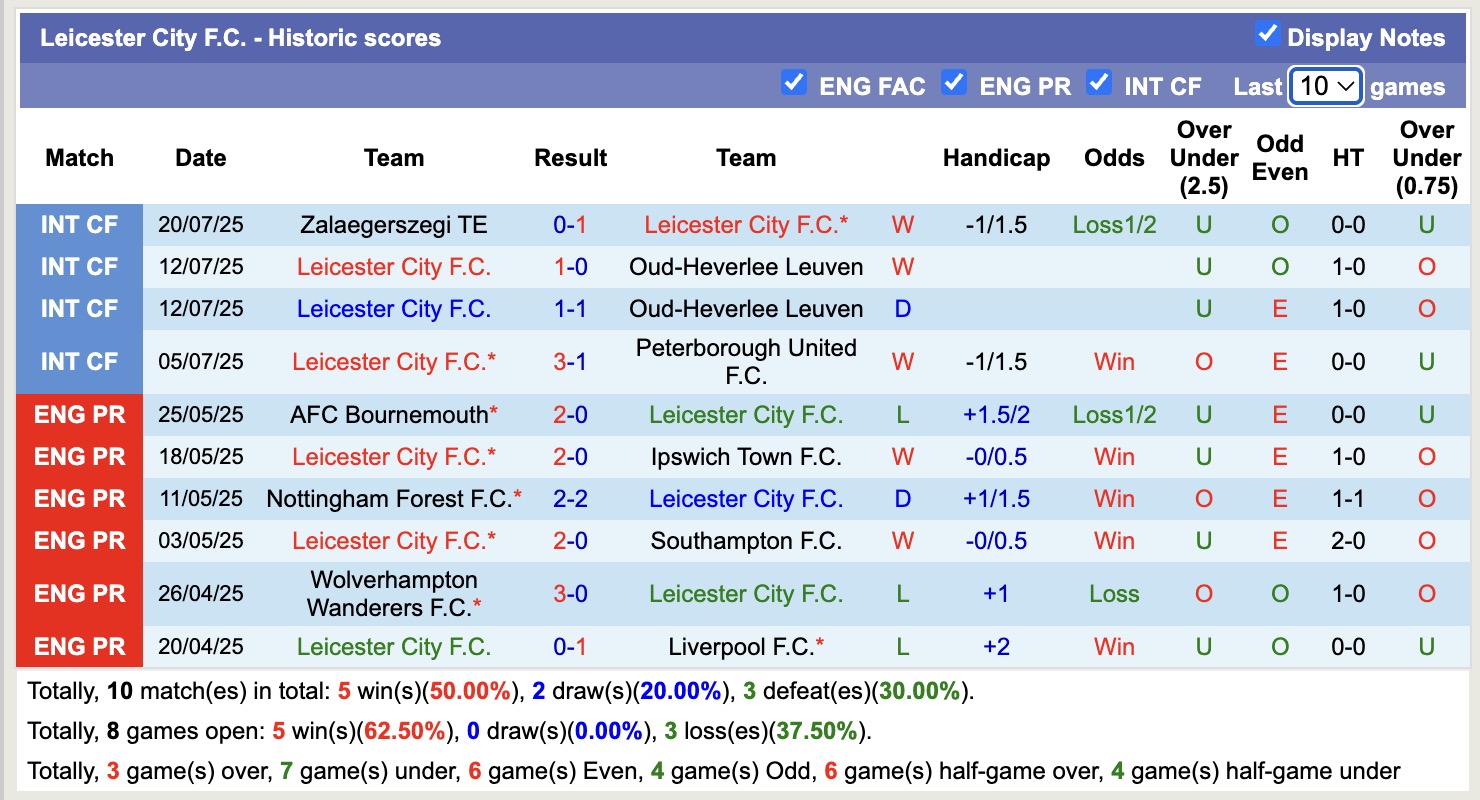The height and width of the screenshot is (800, 1480).
Task: Click the Liverpool F.C. team link
Action: [741, 647]
